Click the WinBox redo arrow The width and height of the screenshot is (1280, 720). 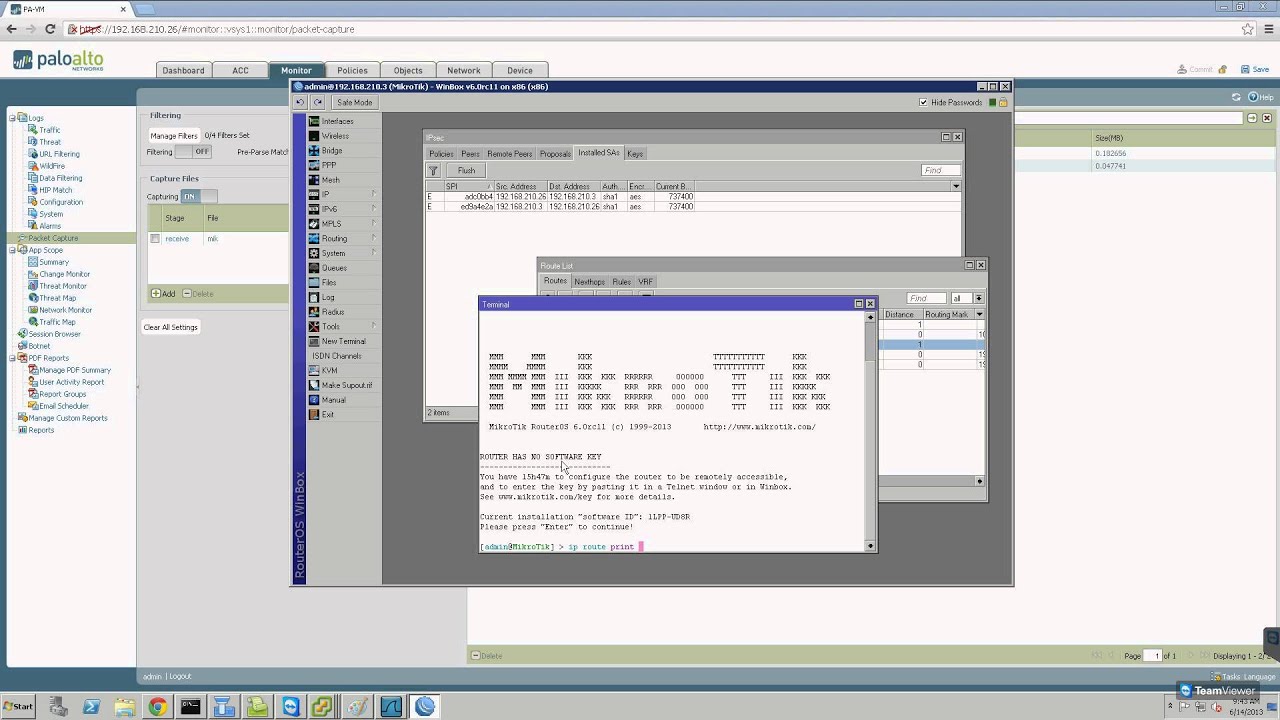pos(318,102)
